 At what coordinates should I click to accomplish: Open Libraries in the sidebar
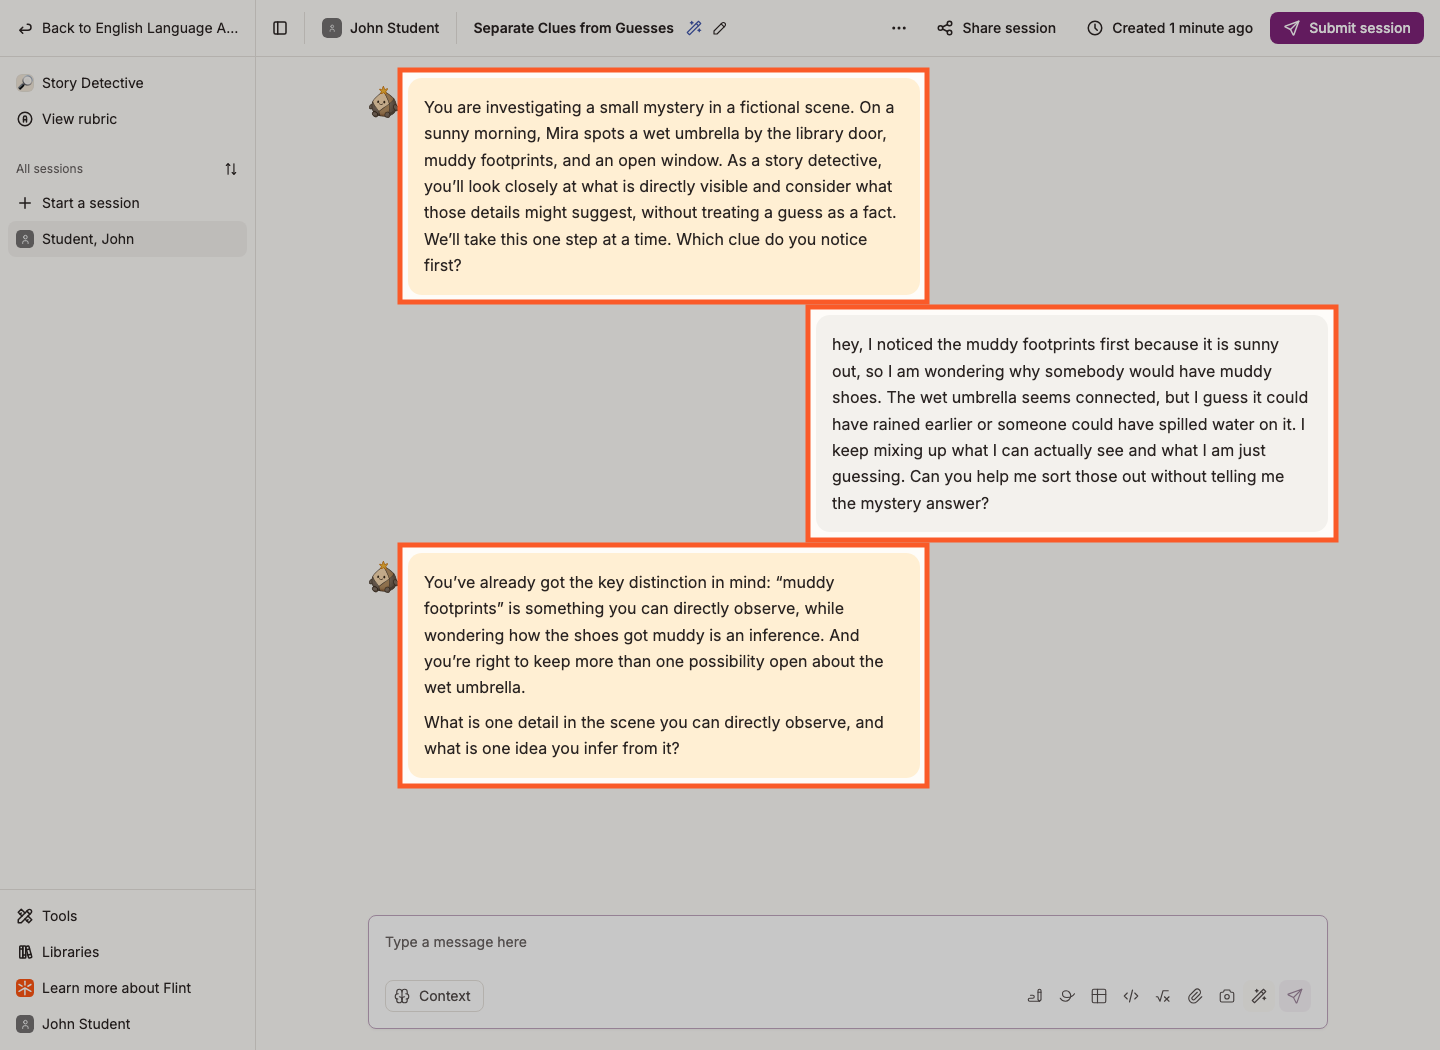coord(127,952)
